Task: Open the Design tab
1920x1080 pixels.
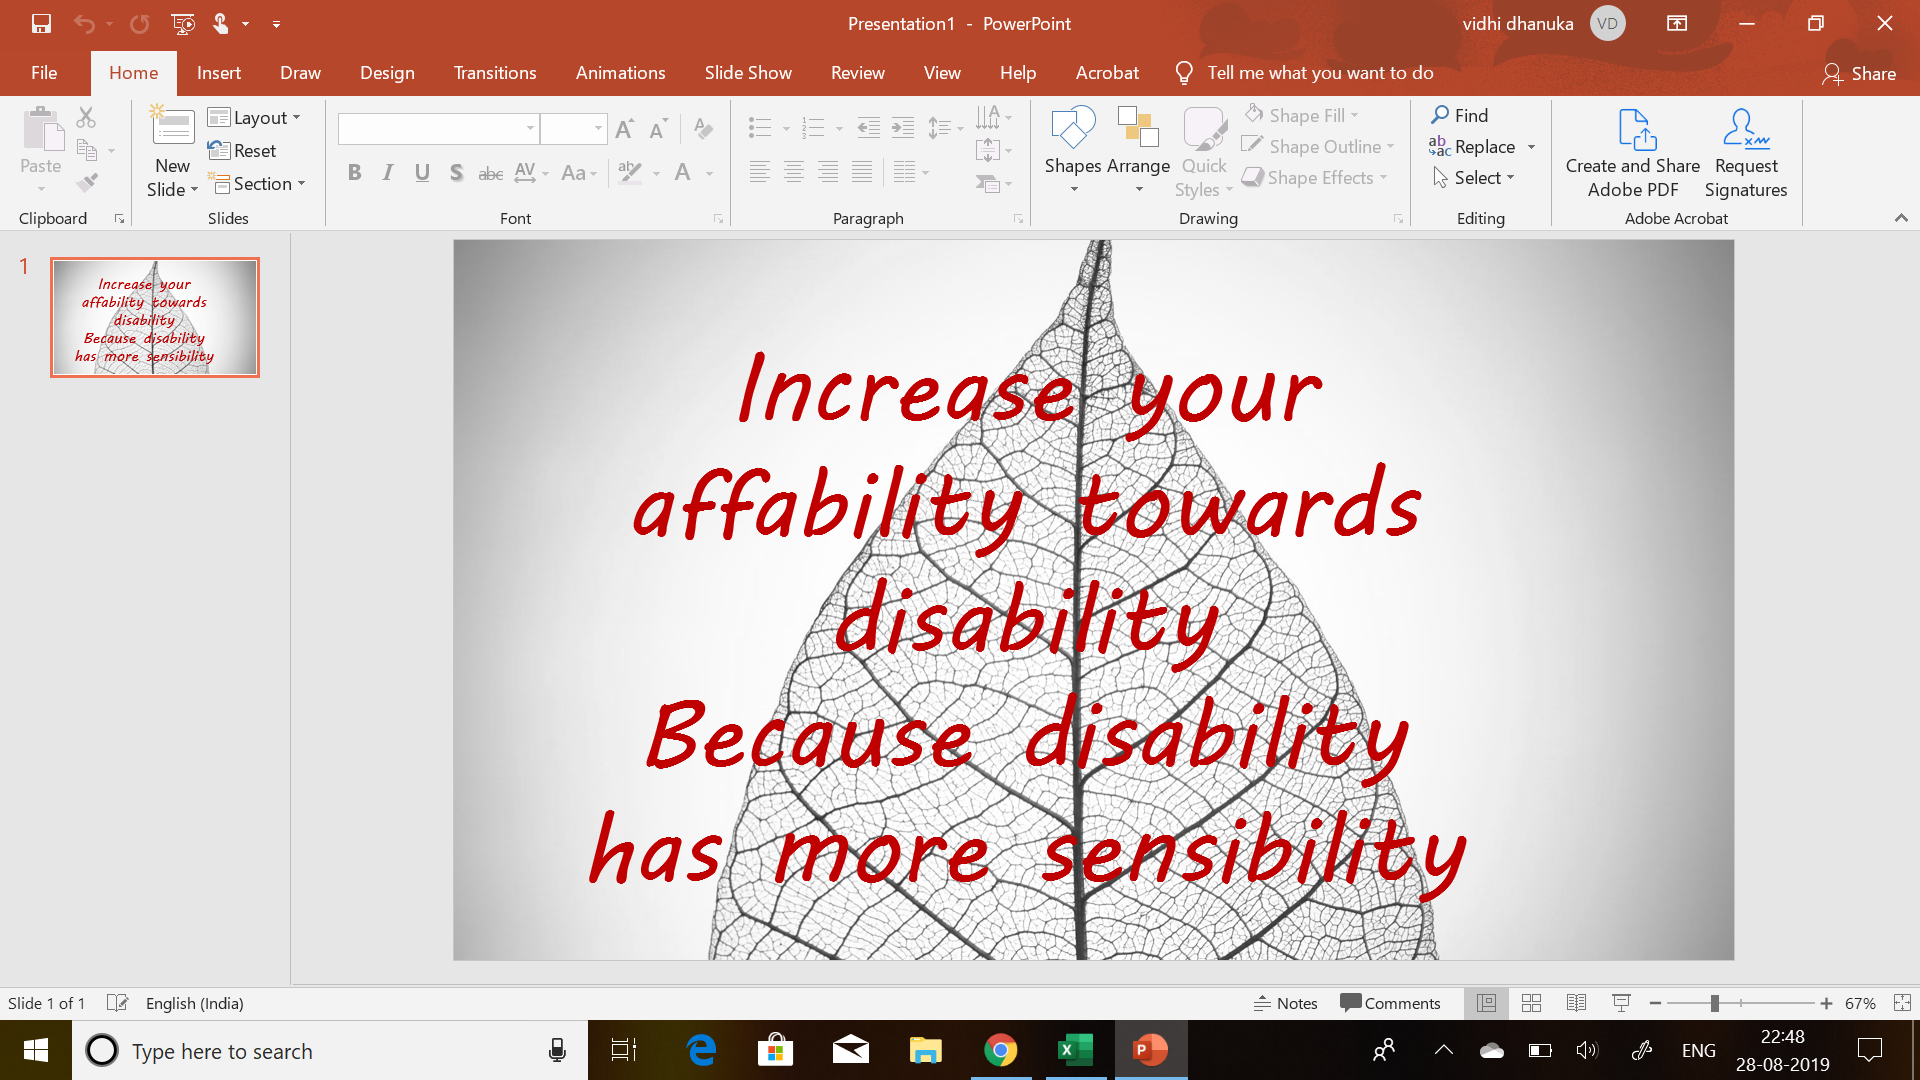Action: pos(387,73)
